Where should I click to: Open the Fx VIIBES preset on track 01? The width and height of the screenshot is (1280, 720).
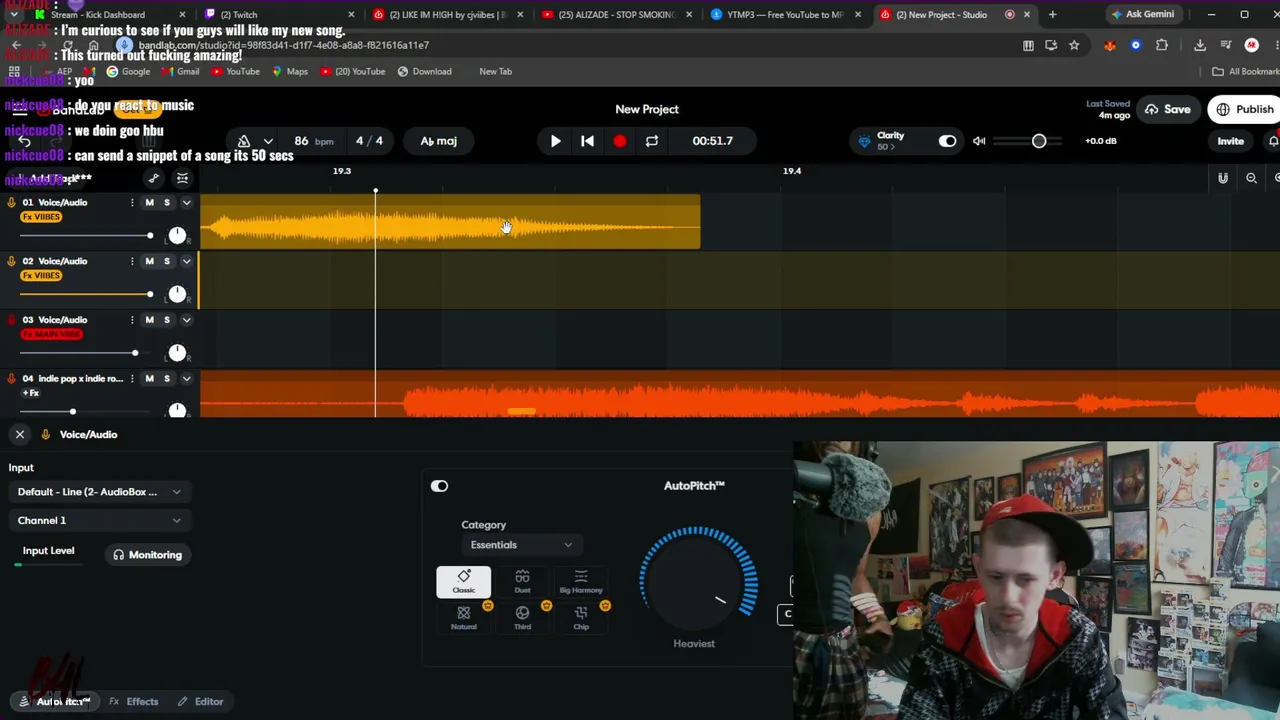(x=41, y=217)
